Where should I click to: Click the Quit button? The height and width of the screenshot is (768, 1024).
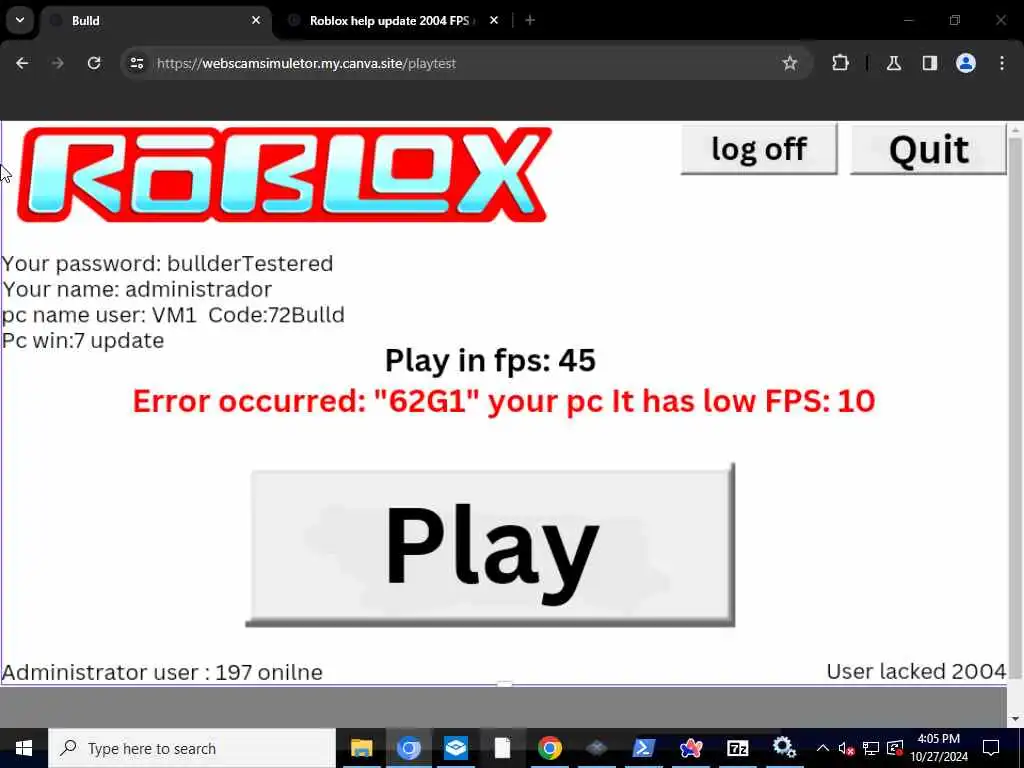coord(928,150)
